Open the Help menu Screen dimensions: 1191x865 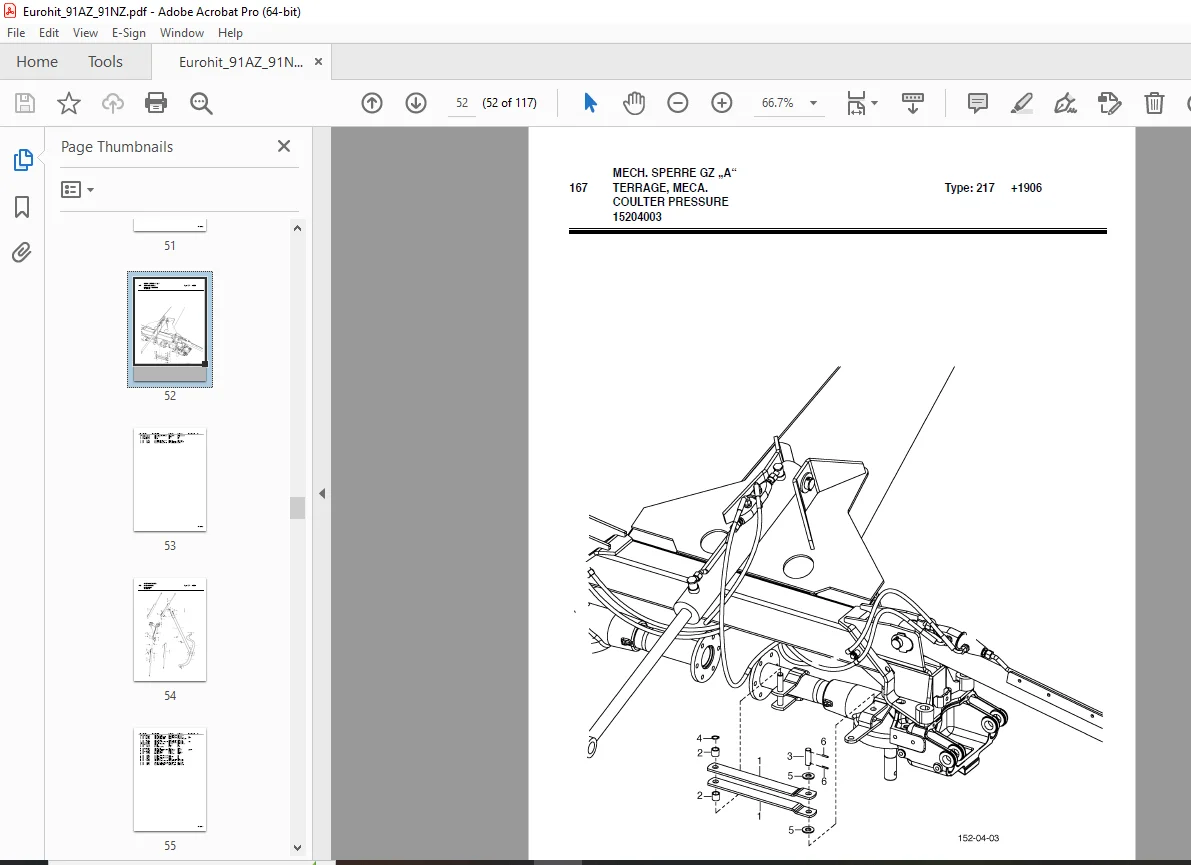click(230, 33)
